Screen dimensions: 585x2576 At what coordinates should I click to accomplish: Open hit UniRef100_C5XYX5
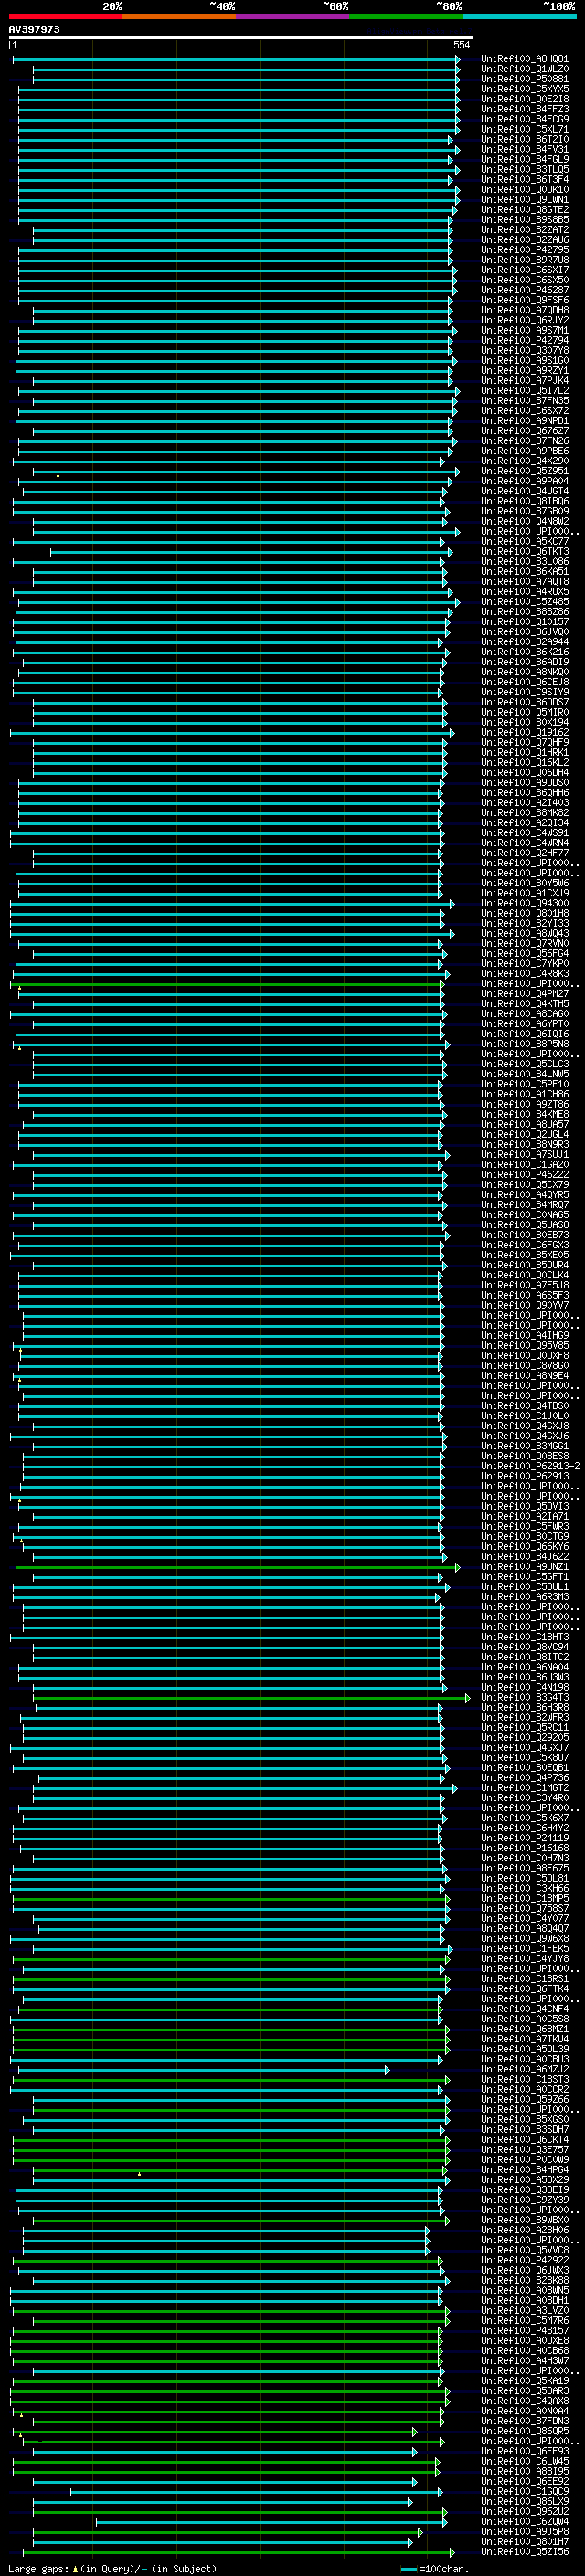(x=524, y=89)
